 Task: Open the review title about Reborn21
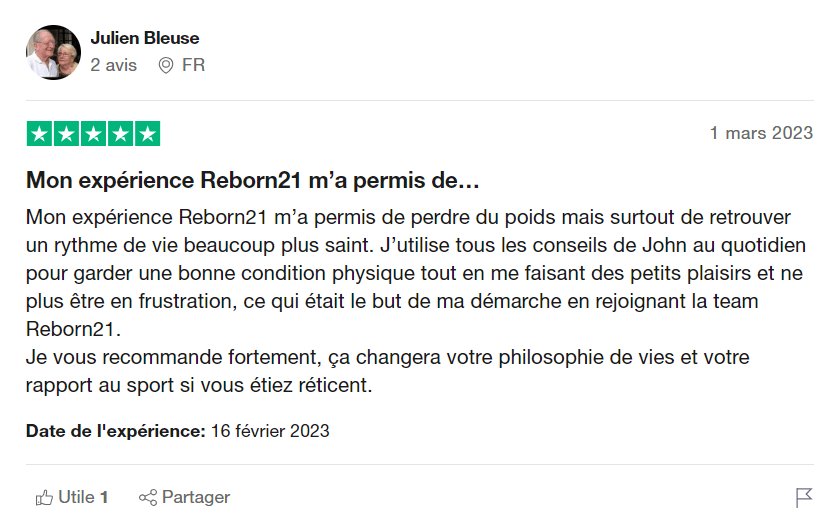pyautogui.click(x=253, y=181)
